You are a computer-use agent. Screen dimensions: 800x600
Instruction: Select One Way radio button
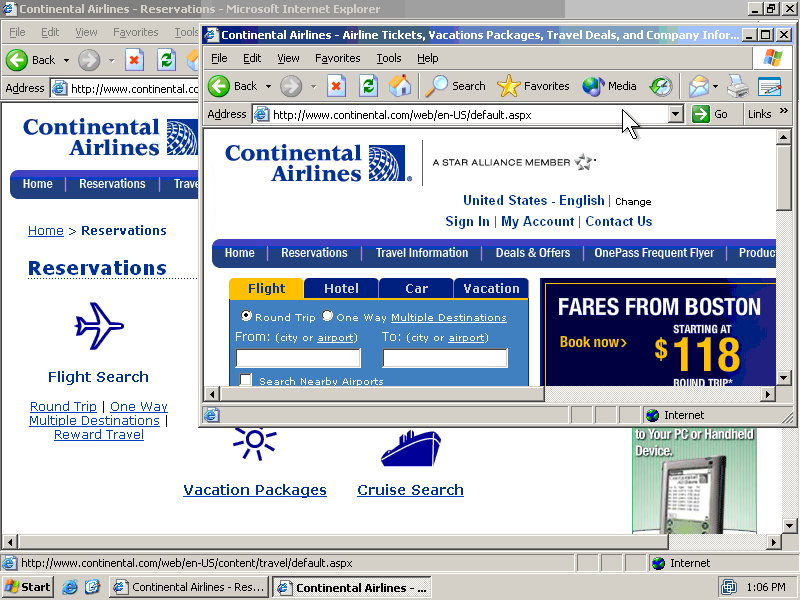click(x=328, y=316)
